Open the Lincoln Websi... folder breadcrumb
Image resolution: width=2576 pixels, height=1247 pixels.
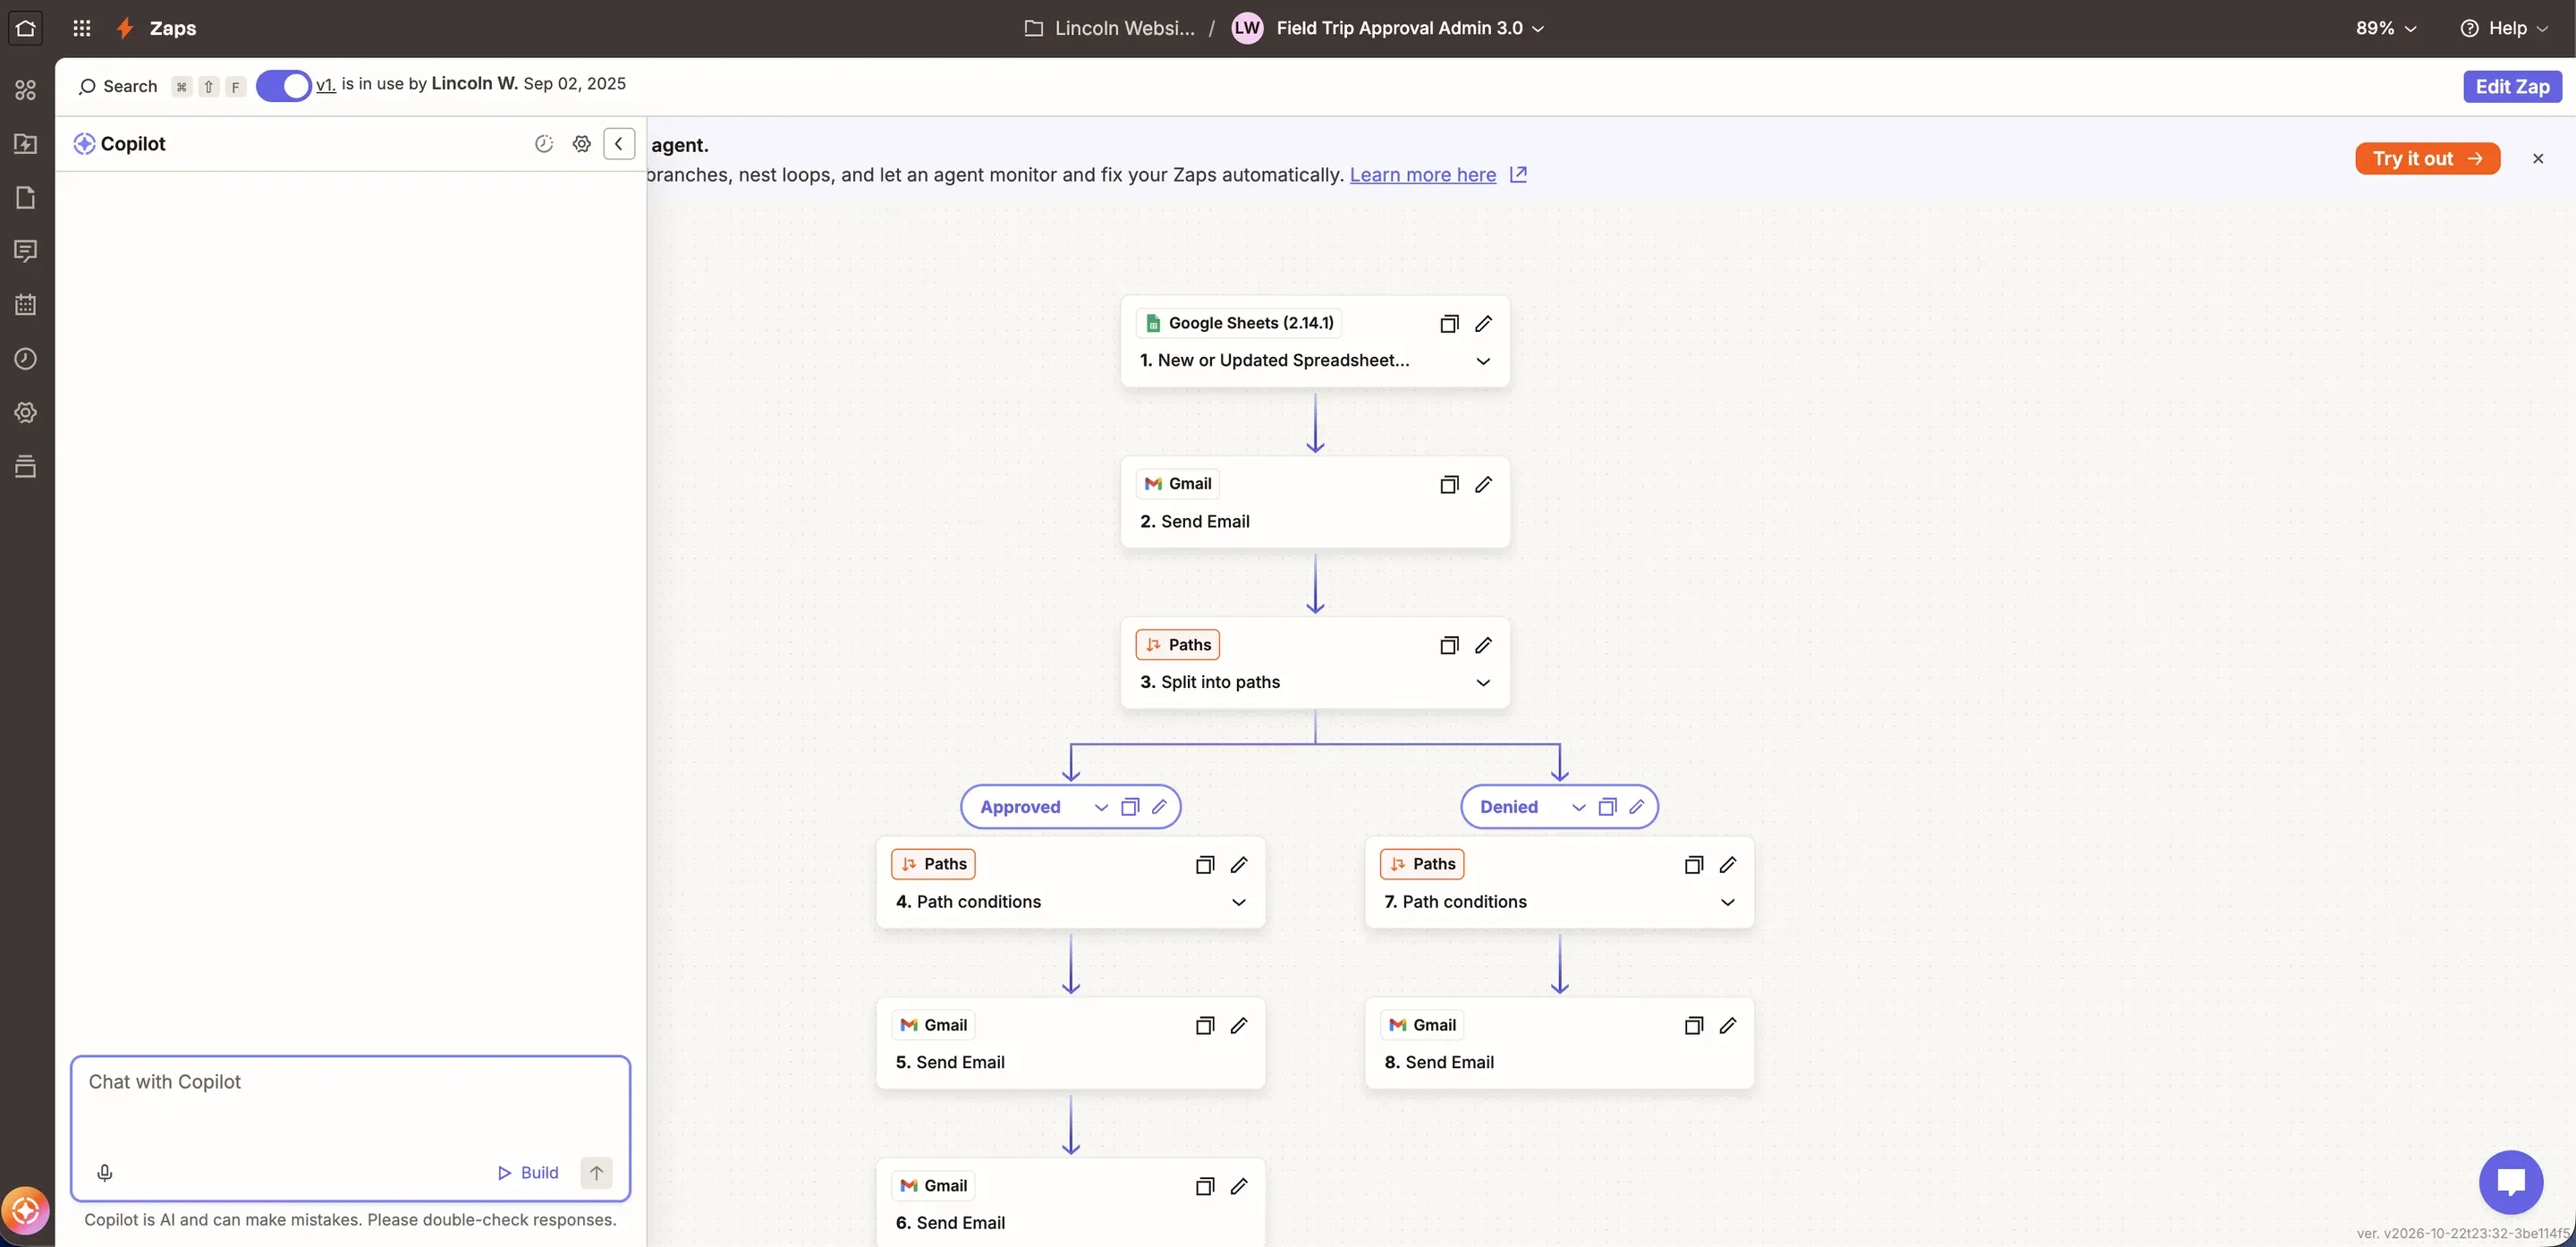tap(1110, 28)
